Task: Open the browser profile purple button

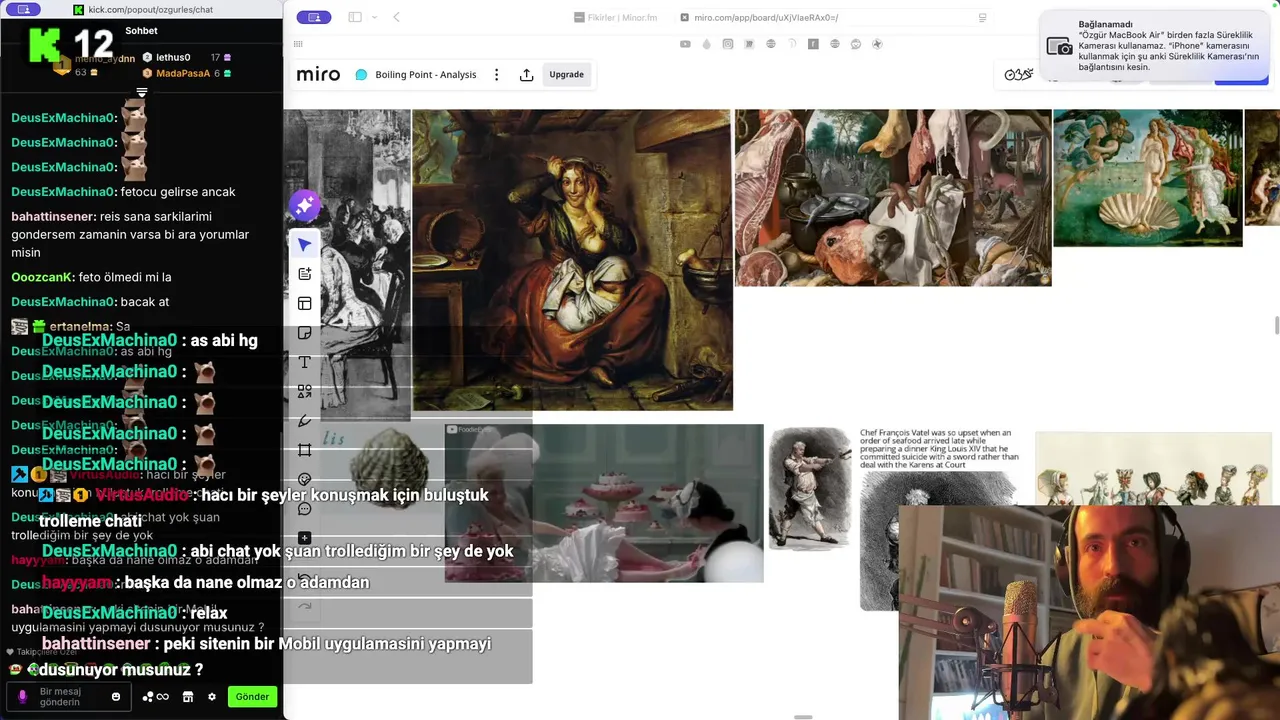Action: 314,17
